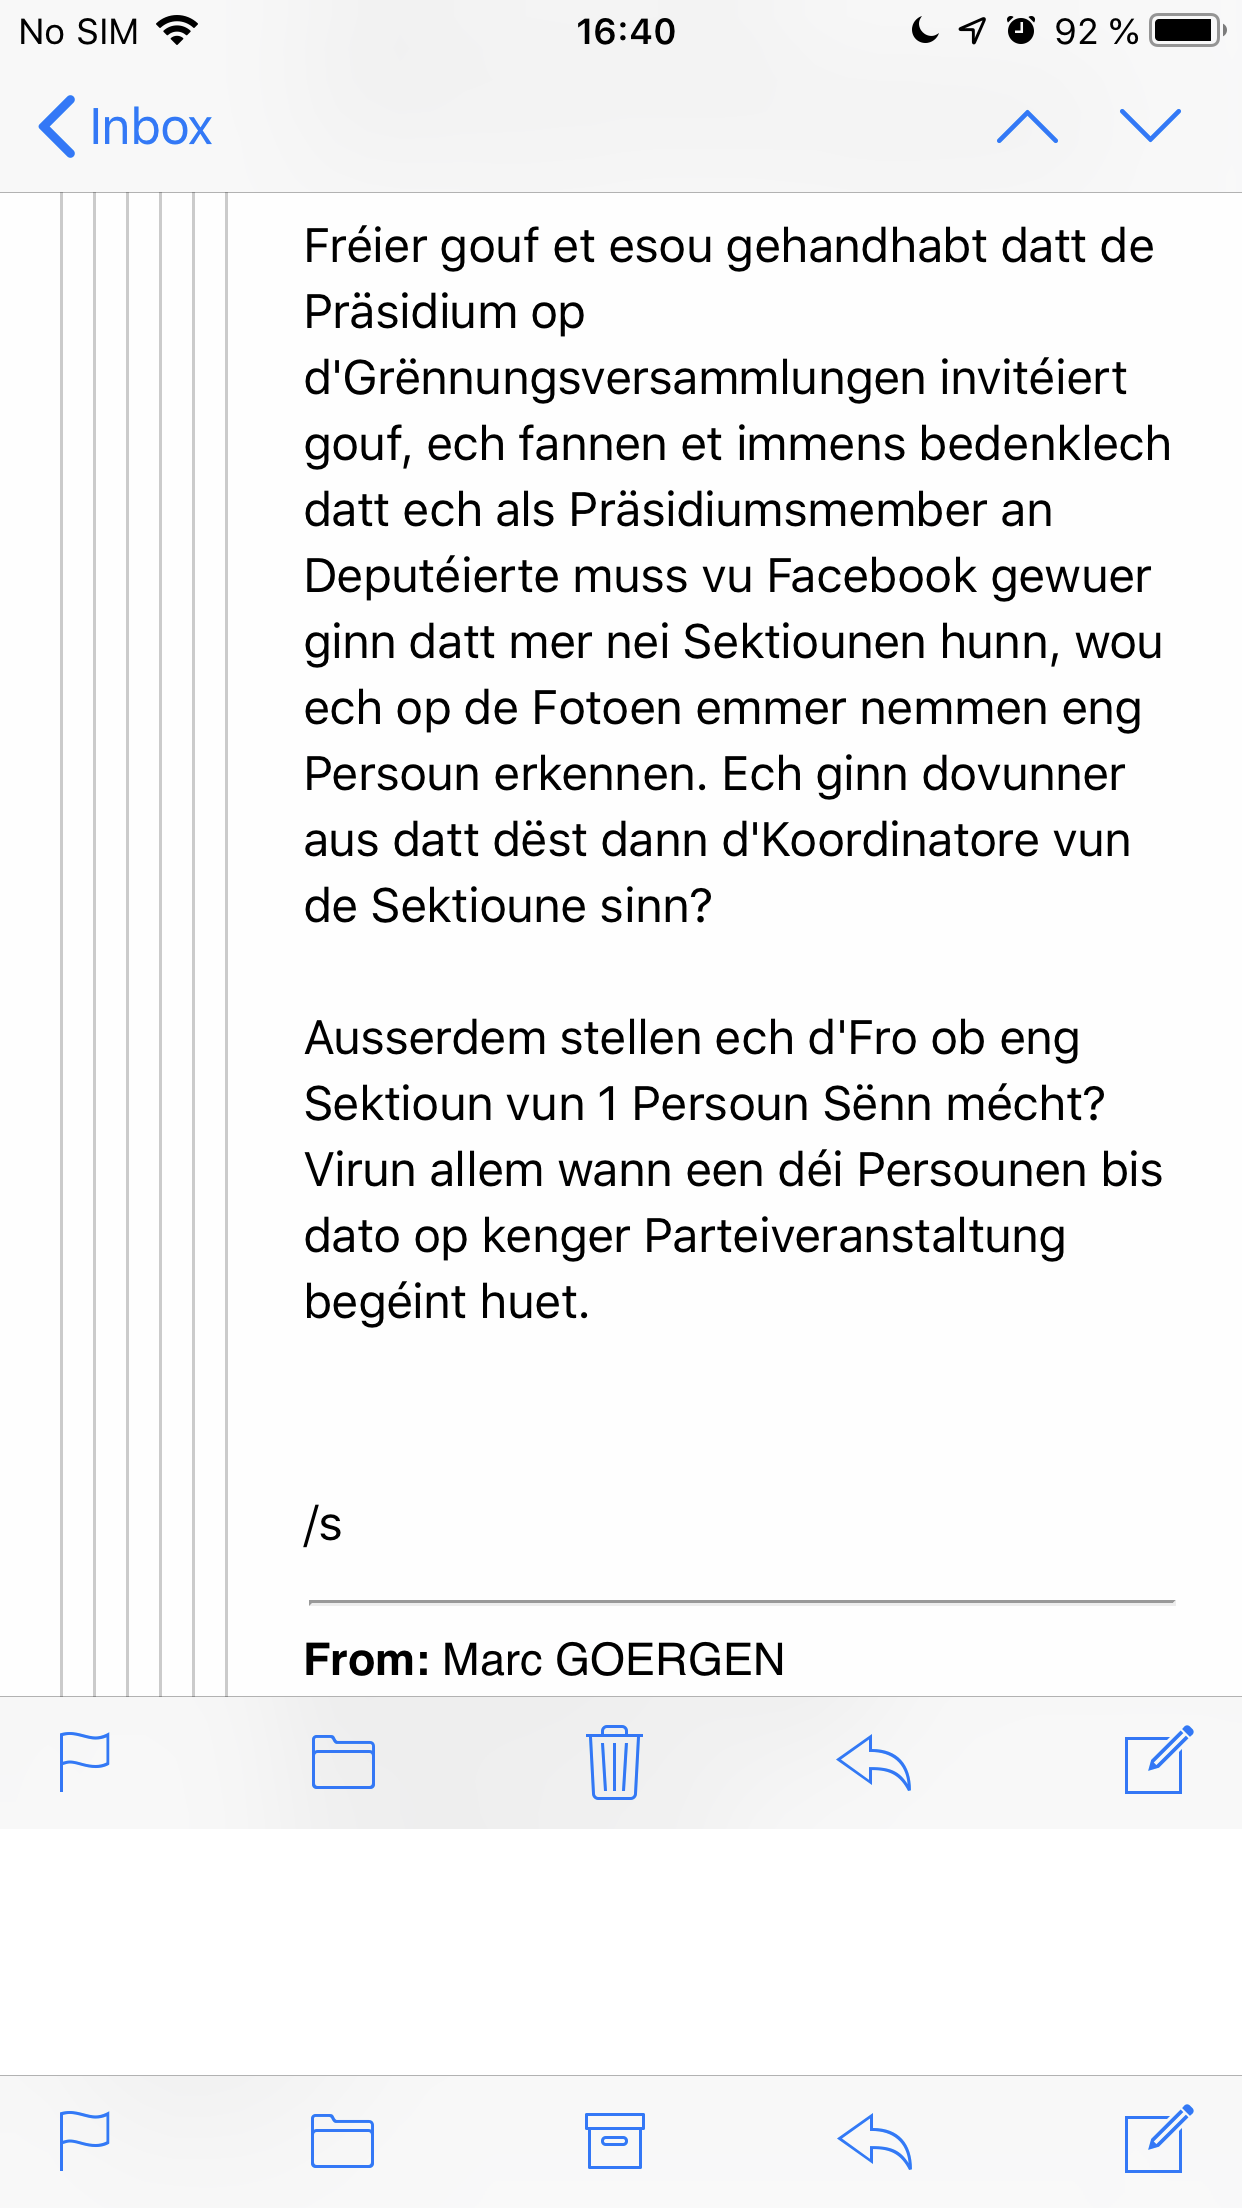Screen dimensions: 1242x2208
Task: Compose new message from the trash toolbar
Action: click(x=1158, y=1760)
